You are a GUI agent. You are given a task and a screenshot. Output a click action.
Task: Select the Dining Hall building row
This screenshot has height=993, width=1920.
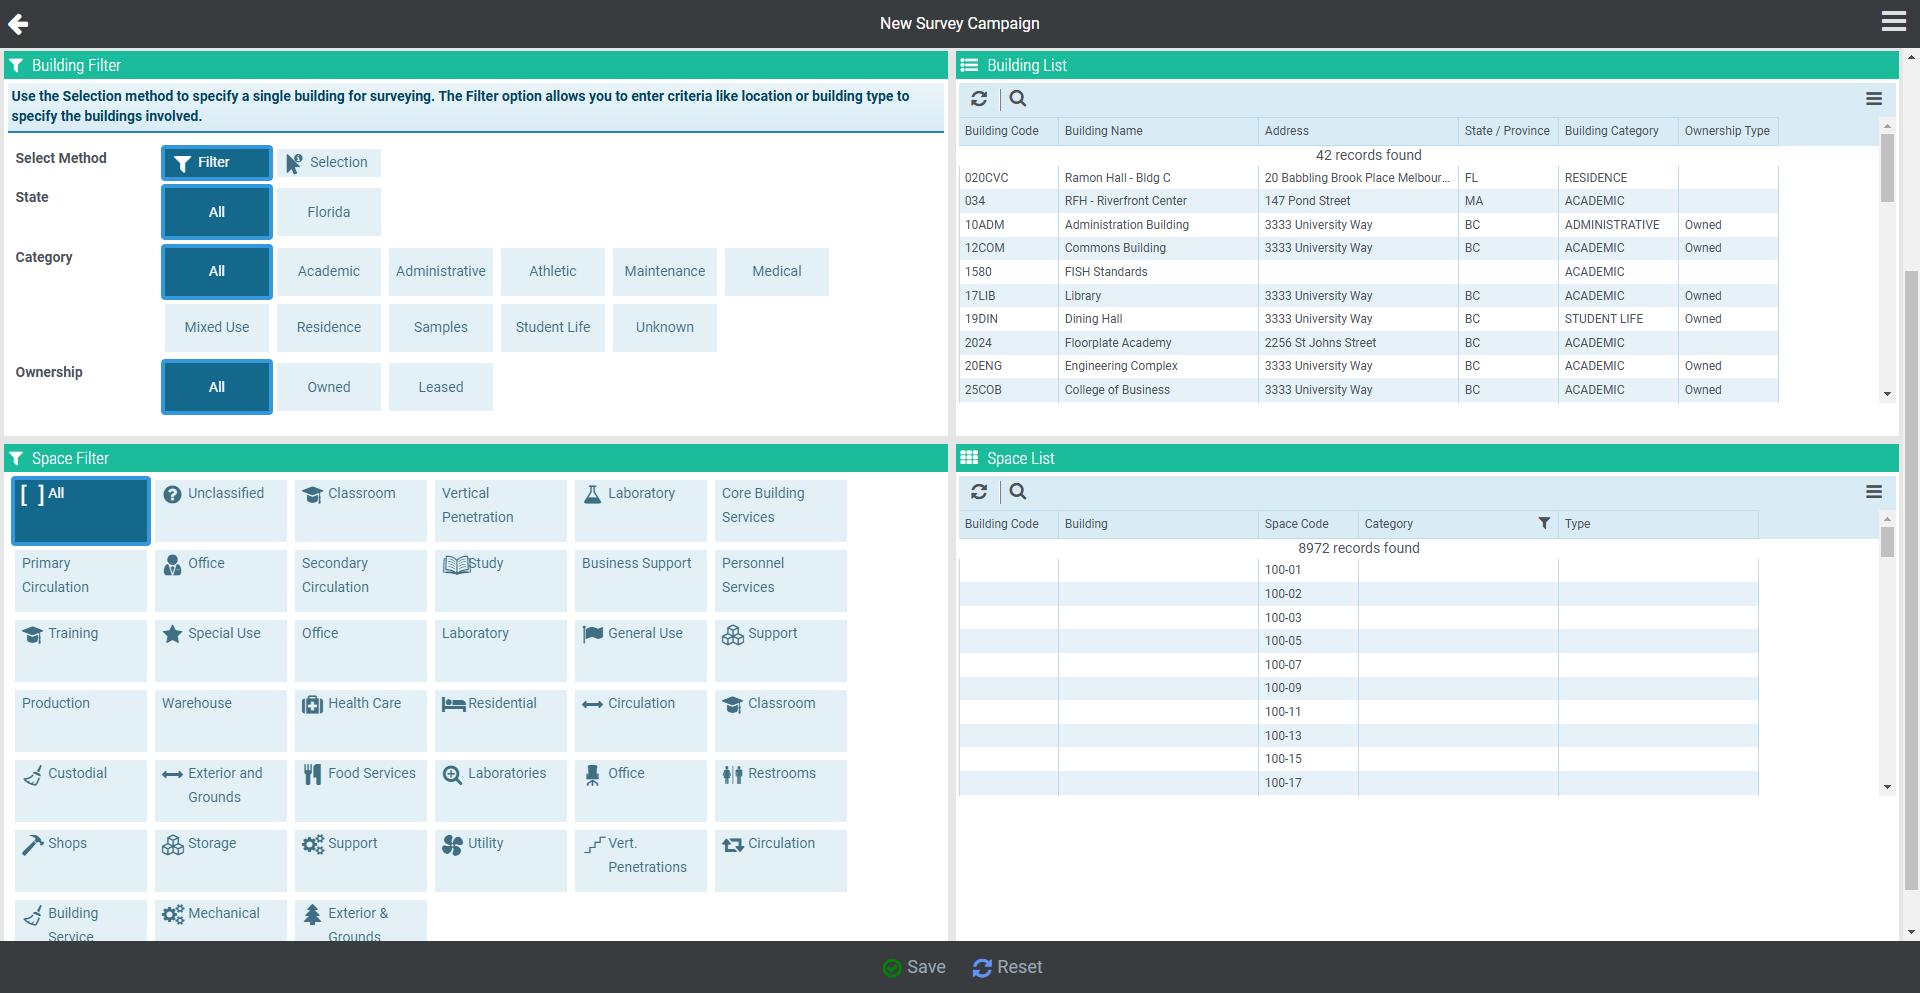tap(1368, 319)
